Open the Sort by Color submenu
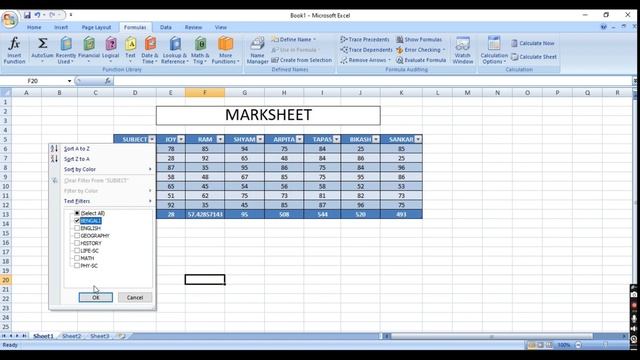Viewport: 640px width, 360px height. point(102,169)
